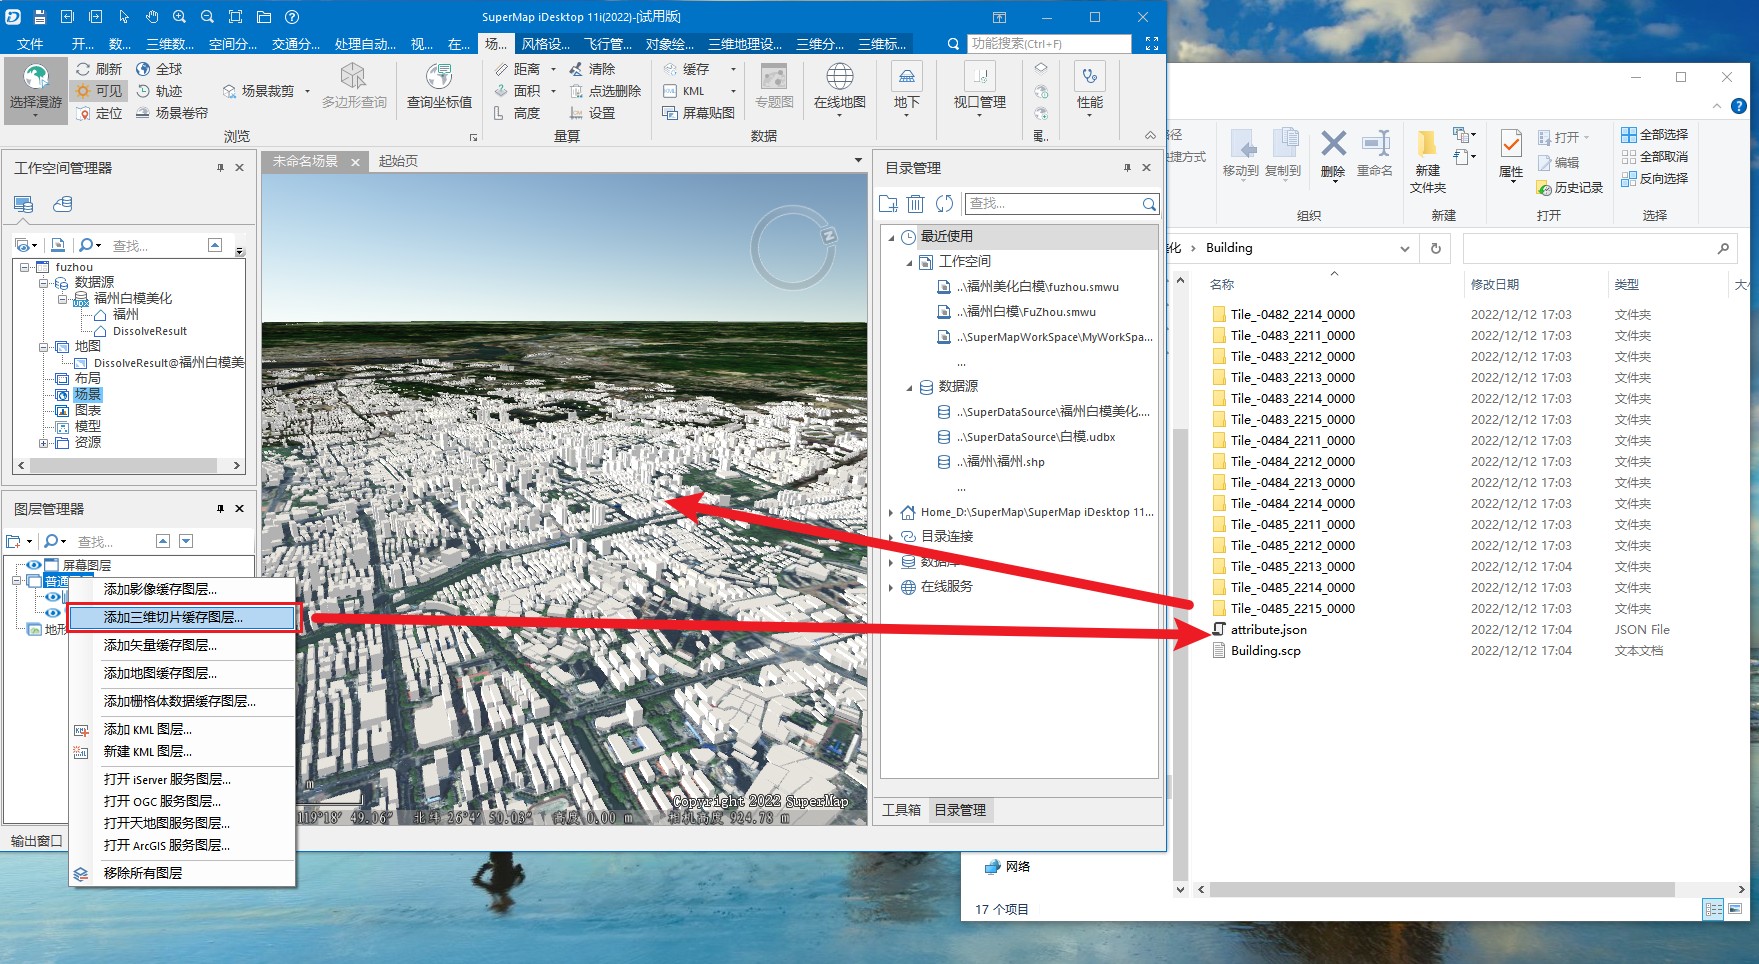Screen dimensions: 1759x964
Task: Close the 未命名场景 tab
Action: coord(355,162)
